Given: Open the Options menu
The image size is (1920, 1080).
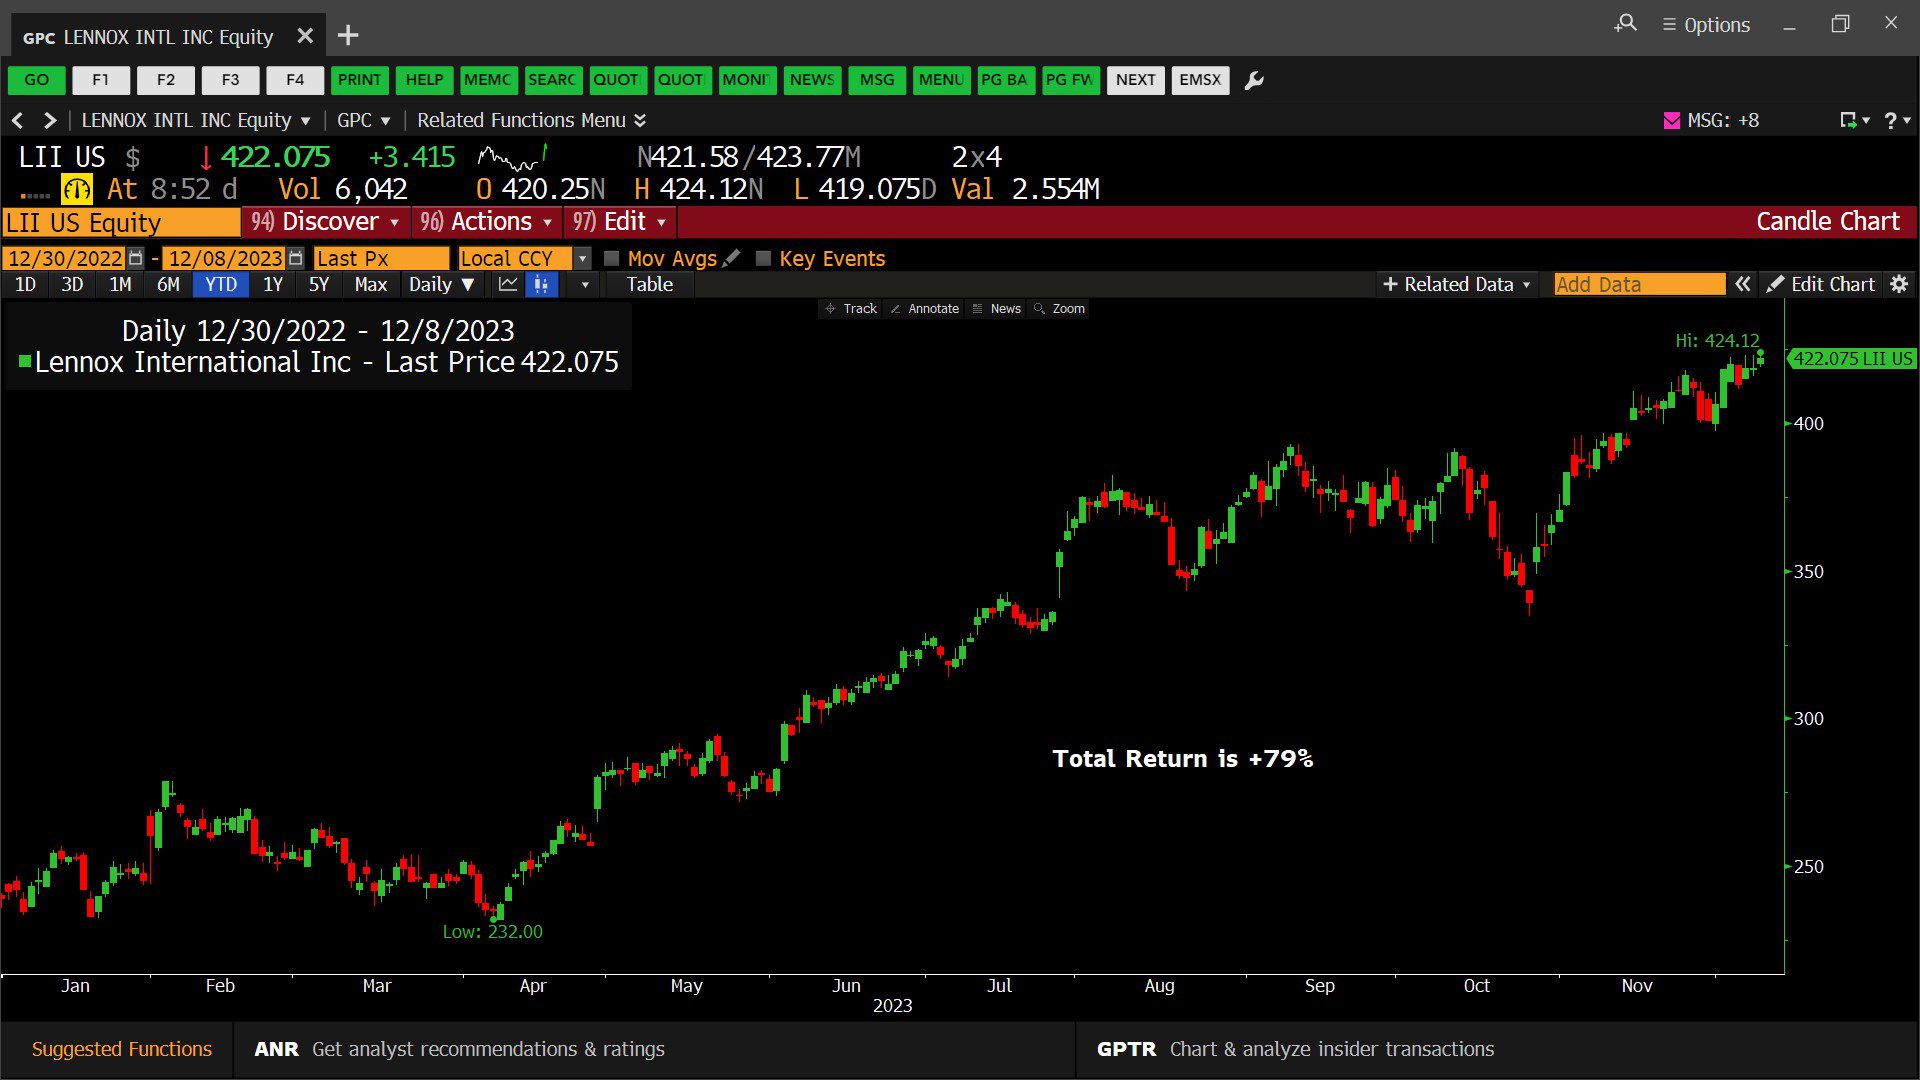Looking at the screenshot, I should (1706, 25).
